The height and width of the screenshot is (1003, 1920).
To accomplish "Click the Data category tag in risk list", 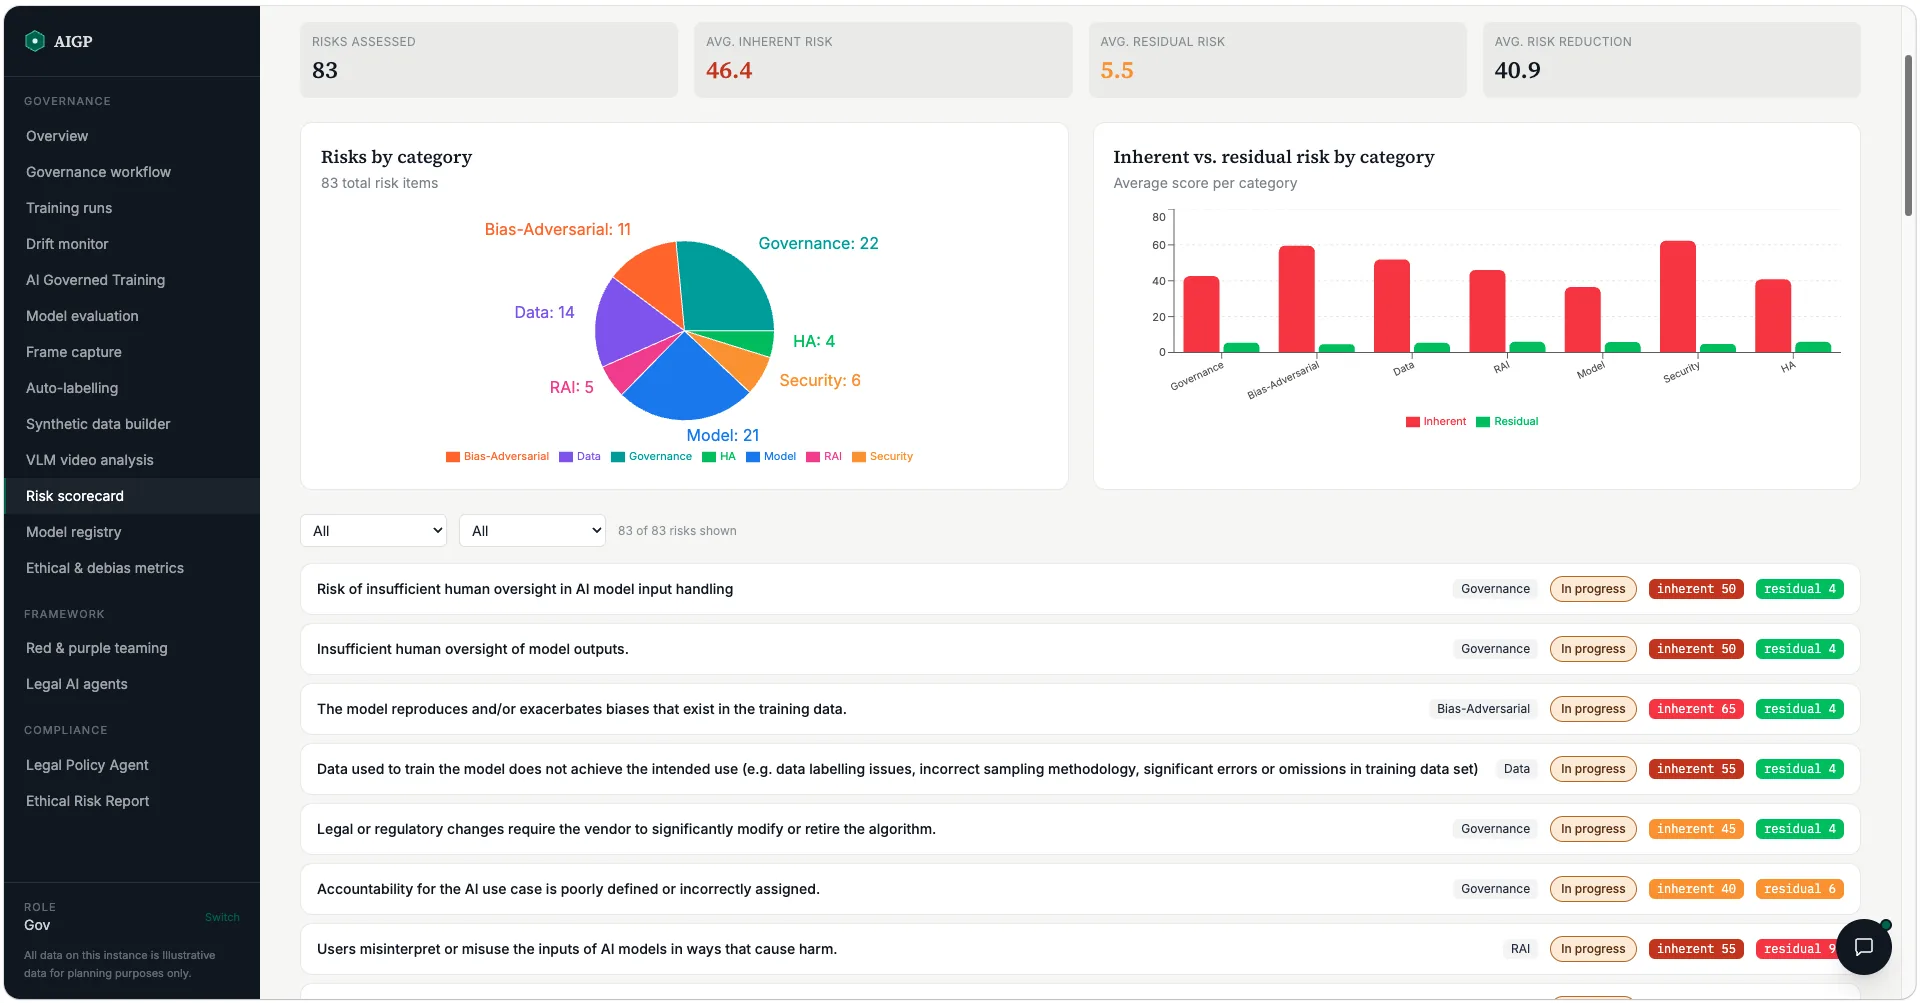I will pos(1517,769).
